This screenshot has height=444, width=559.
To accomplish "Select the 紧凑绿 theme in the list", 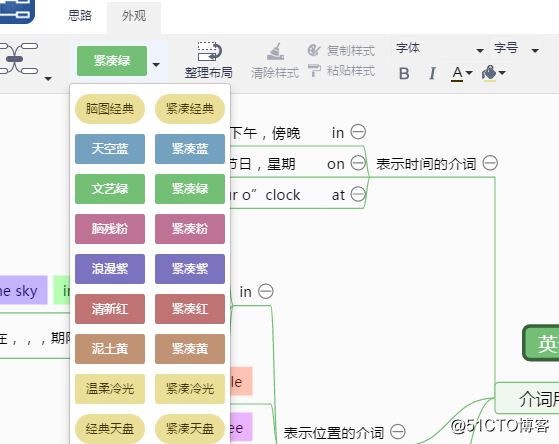I will (190, 189).
